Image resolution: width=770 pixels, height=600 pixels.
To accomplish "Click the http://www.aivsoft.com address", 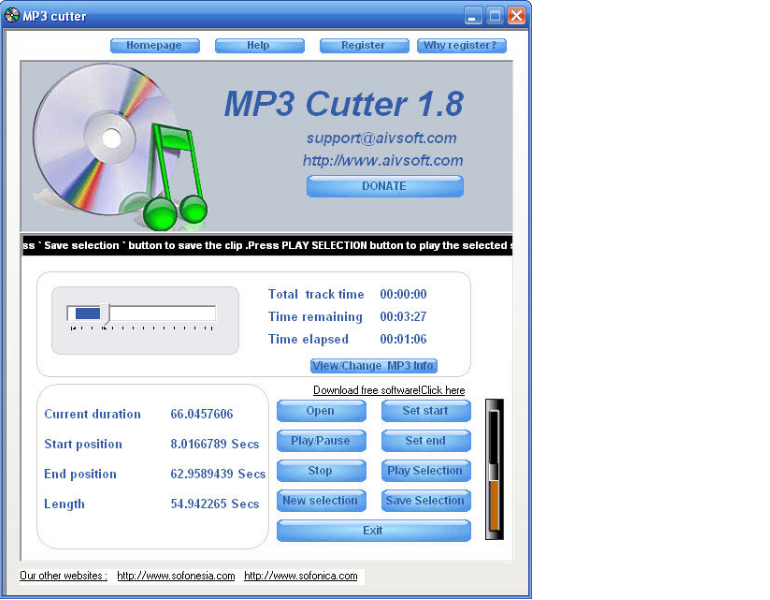I will 383,160.
